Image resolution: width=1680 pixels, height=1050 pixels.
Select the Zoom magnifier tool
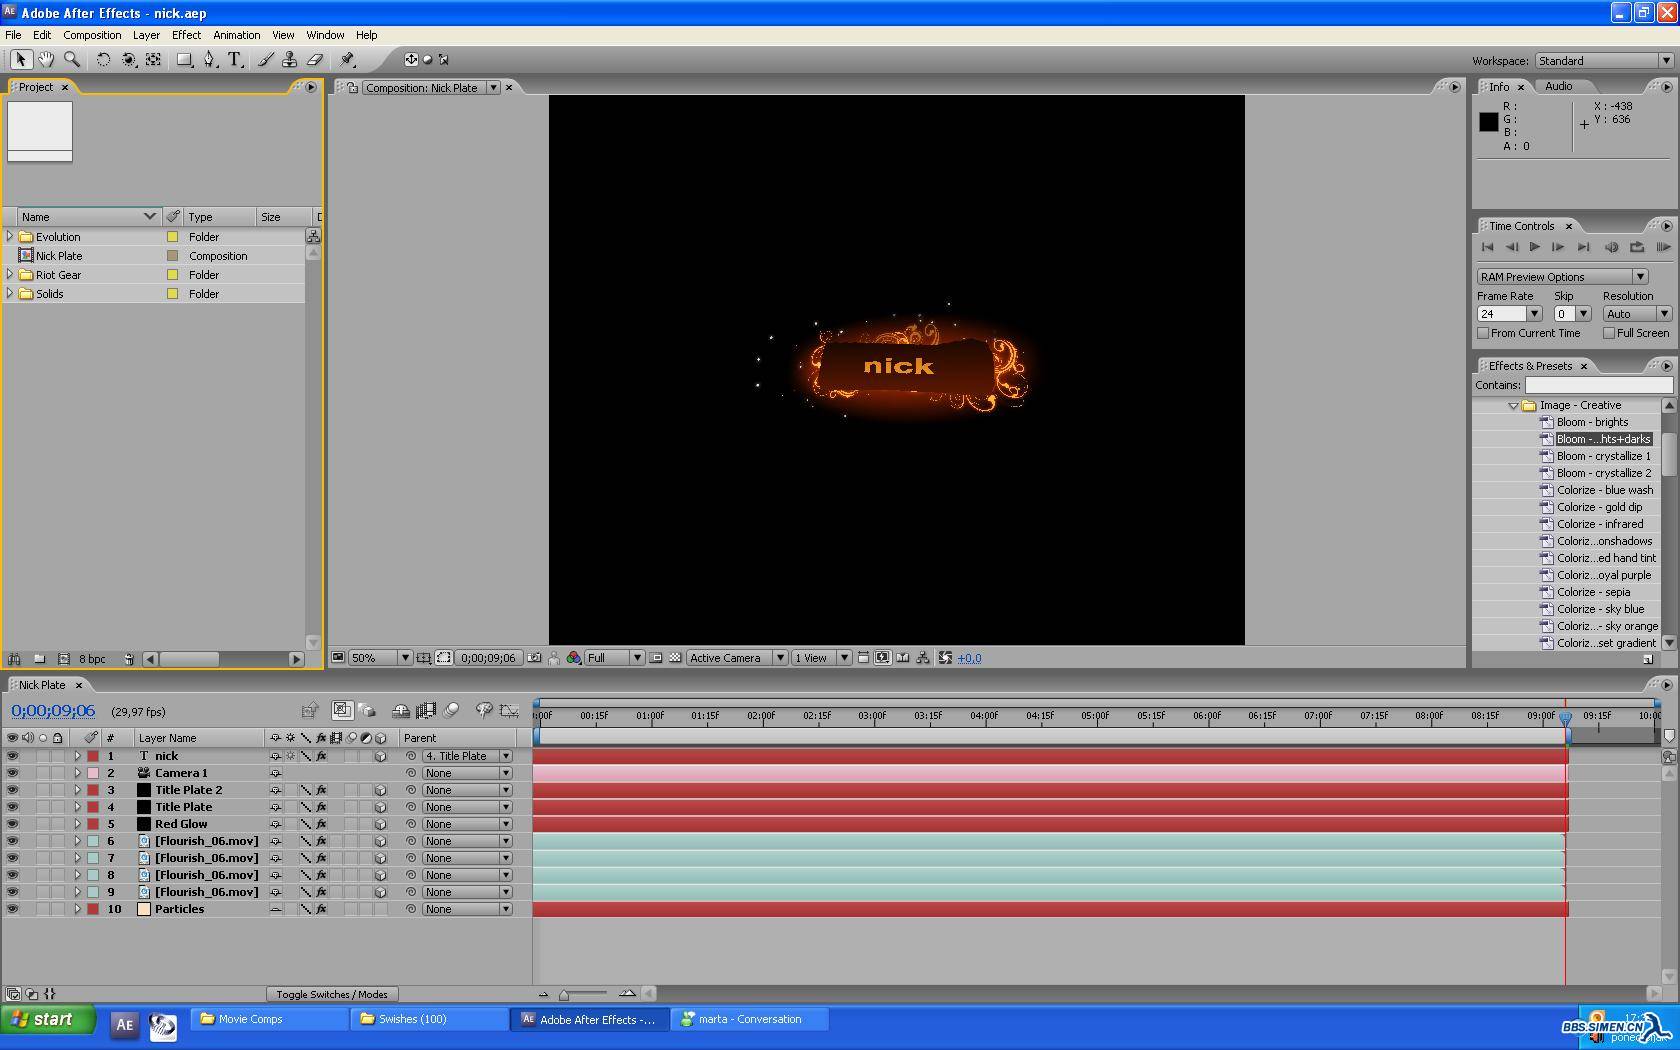[72, 60]
